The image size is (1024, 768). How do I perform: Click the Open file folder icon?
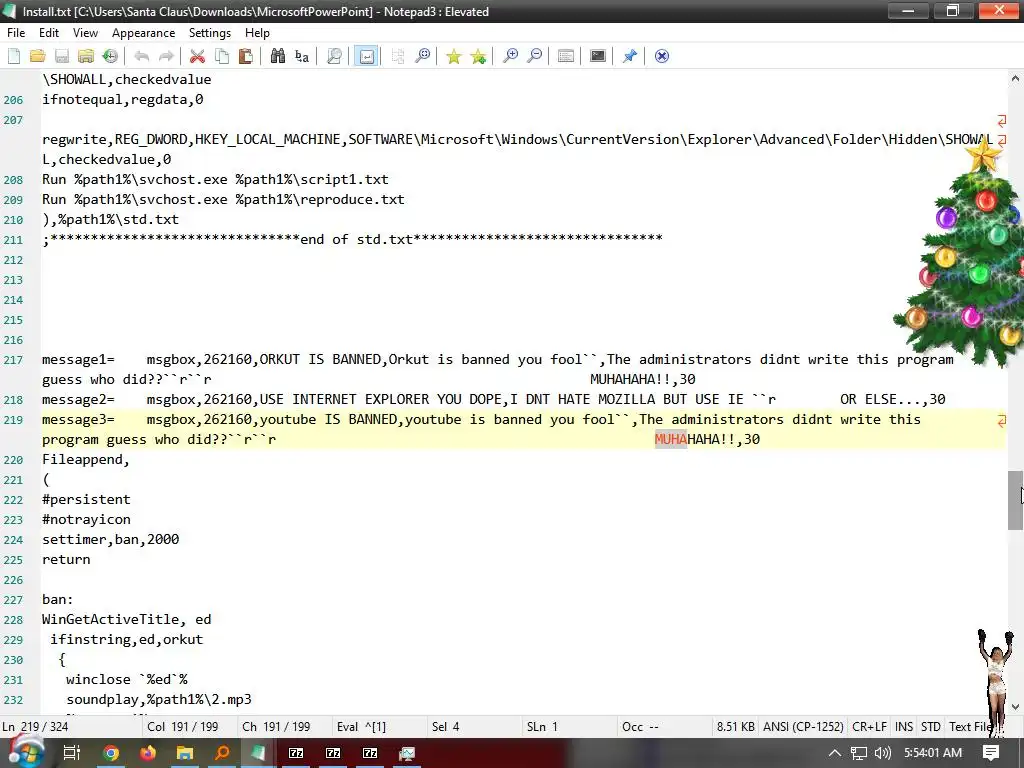[x=37, y=56]
